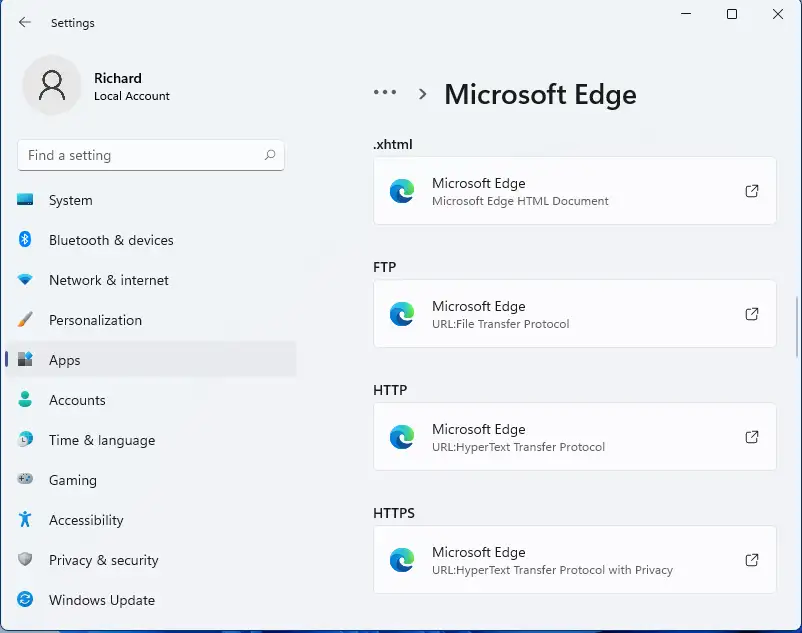Viewport: 802px width, 633px height.
Task: Open the external link icon for HTTPS default
Action: pyautogui.click(x=751, y=560)
